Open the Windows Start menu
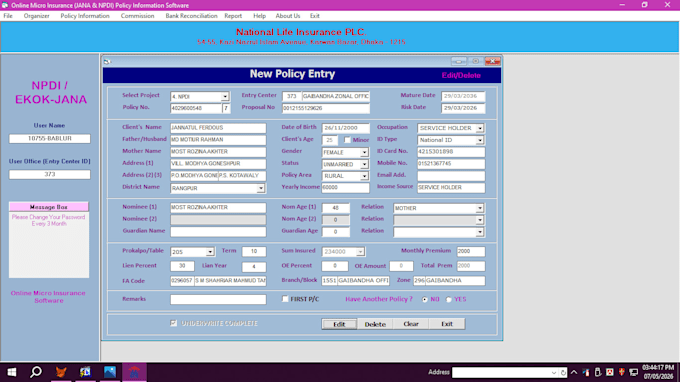This screenshot has width=680, height=382. click(x=12, y=372)
